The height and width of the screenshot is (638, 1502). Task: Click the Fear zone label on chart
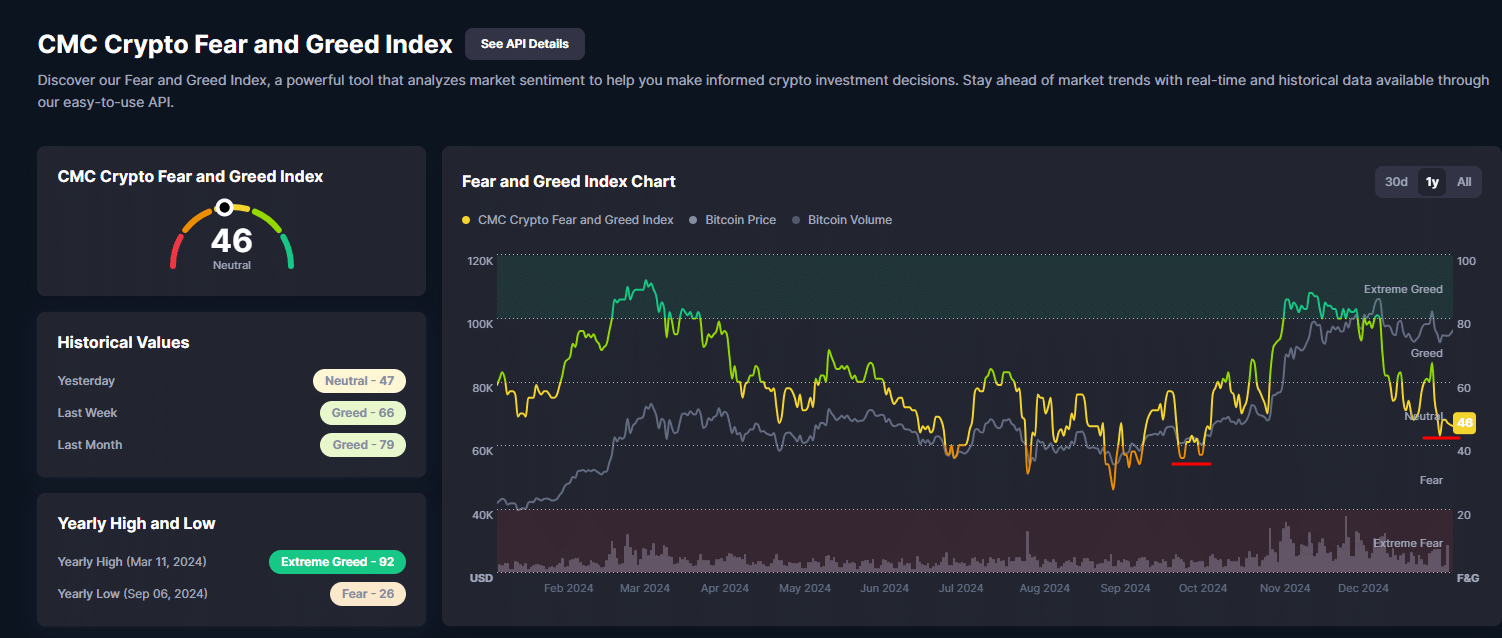1431,480
